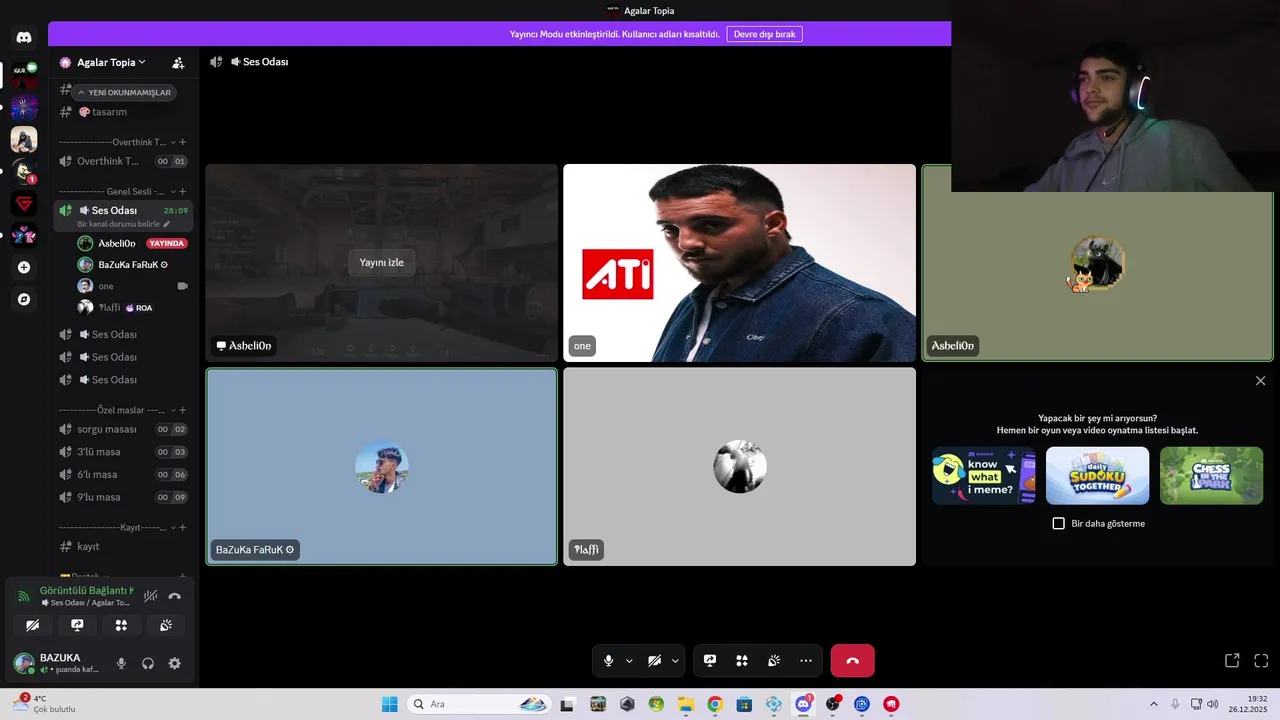
Task: Click the share screen icon in bottom call bar
Action: point(710,661)
